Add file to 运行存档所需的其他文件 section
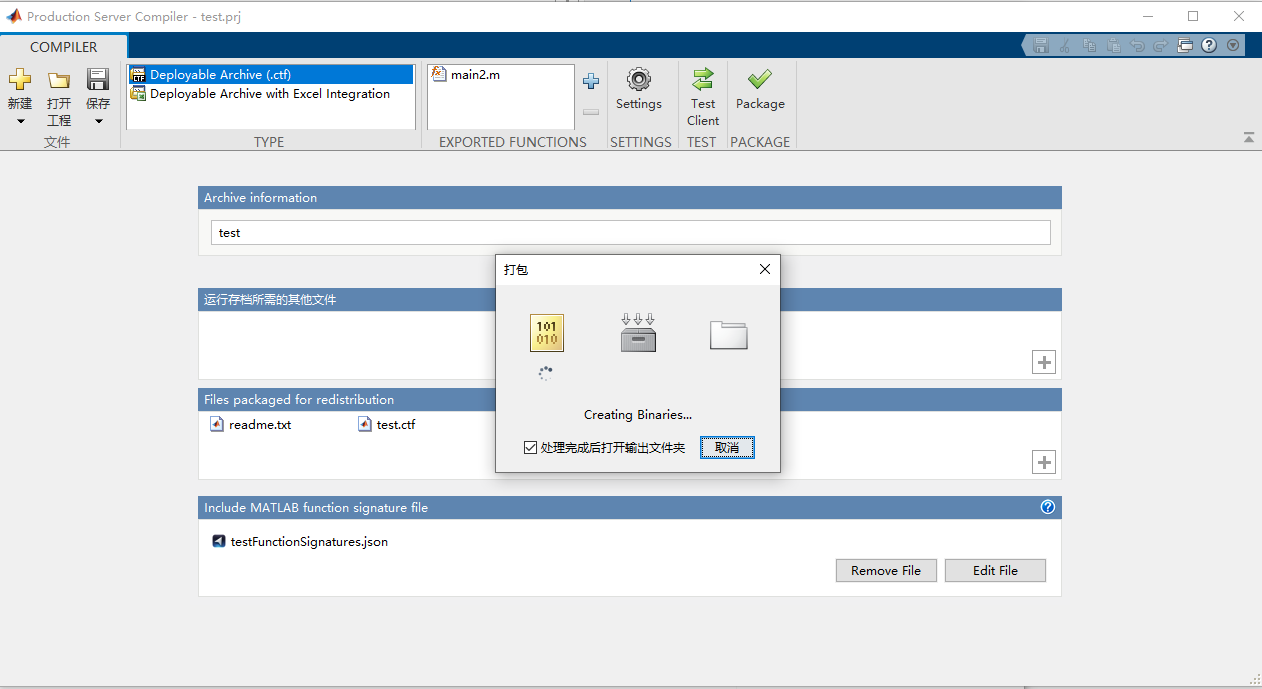The height and width of the screenshot is (689, 1262). (x=1044, y=363)
